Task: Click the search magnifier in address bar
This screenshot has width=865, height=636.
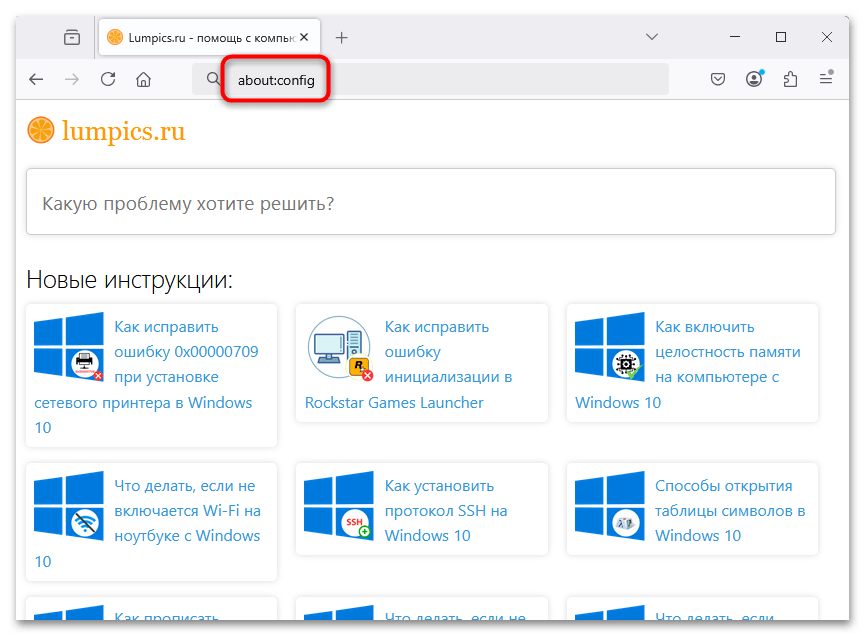Action: click(x=213, y=79)
